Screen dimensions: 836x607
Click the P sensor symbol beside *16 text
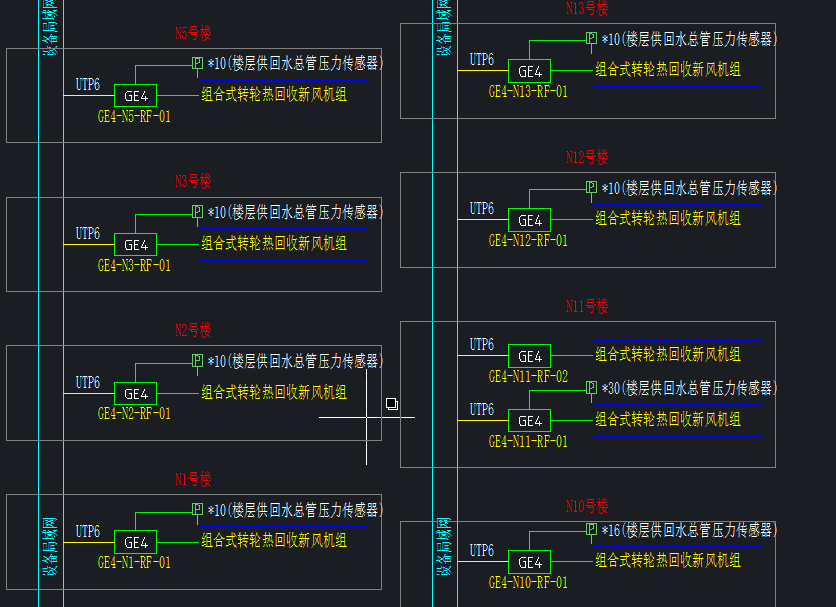[591, 529]
